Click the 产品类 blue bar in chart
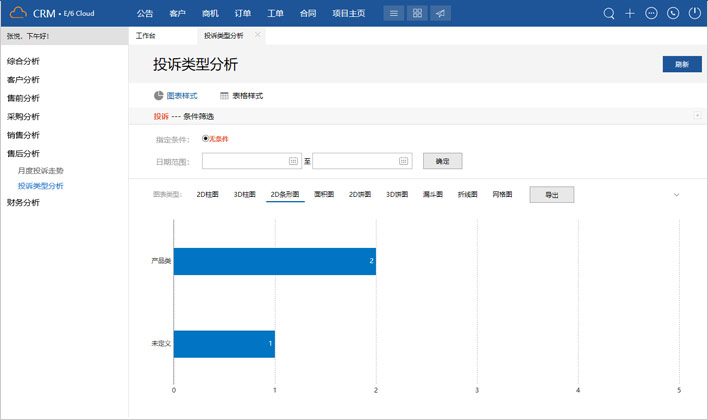Screen dimensions: 708x420 (275, 261)
